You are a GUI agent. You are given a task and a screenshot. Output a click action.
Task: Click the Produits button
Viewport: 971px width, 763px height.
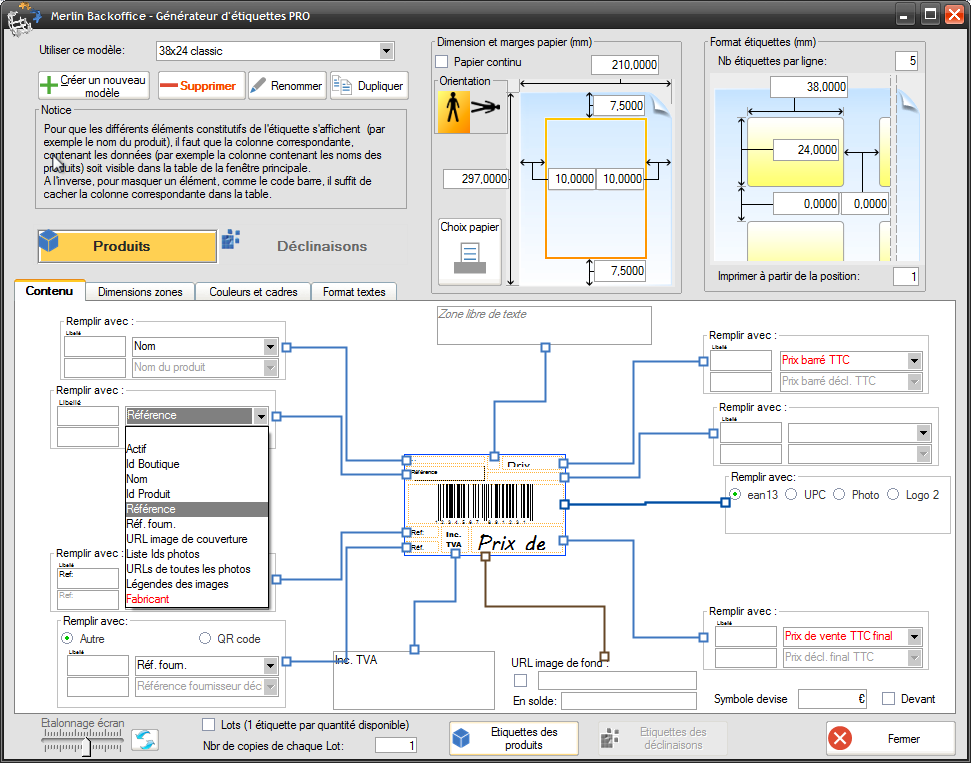128,246
